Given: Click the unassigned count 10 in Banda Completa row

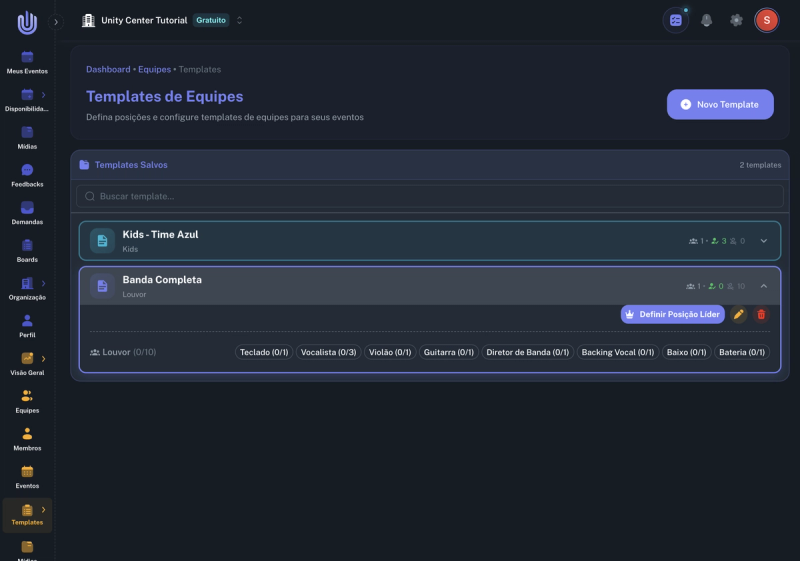Looking at the screenshot, I should (x=736, y=287).
